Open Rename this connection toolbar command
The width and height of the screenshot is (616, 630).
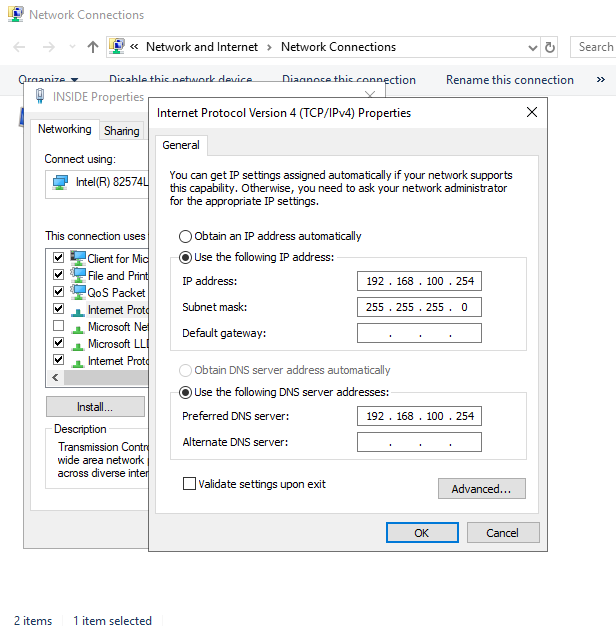coord(509,80)
